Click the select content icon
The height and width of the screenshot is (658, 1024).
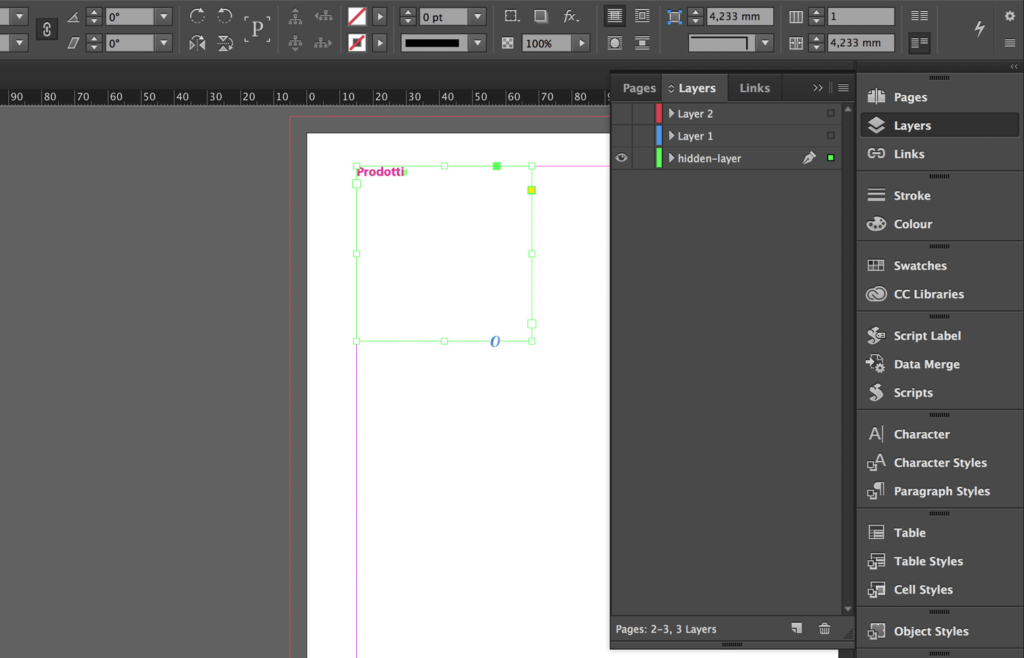tap(295, 43)
